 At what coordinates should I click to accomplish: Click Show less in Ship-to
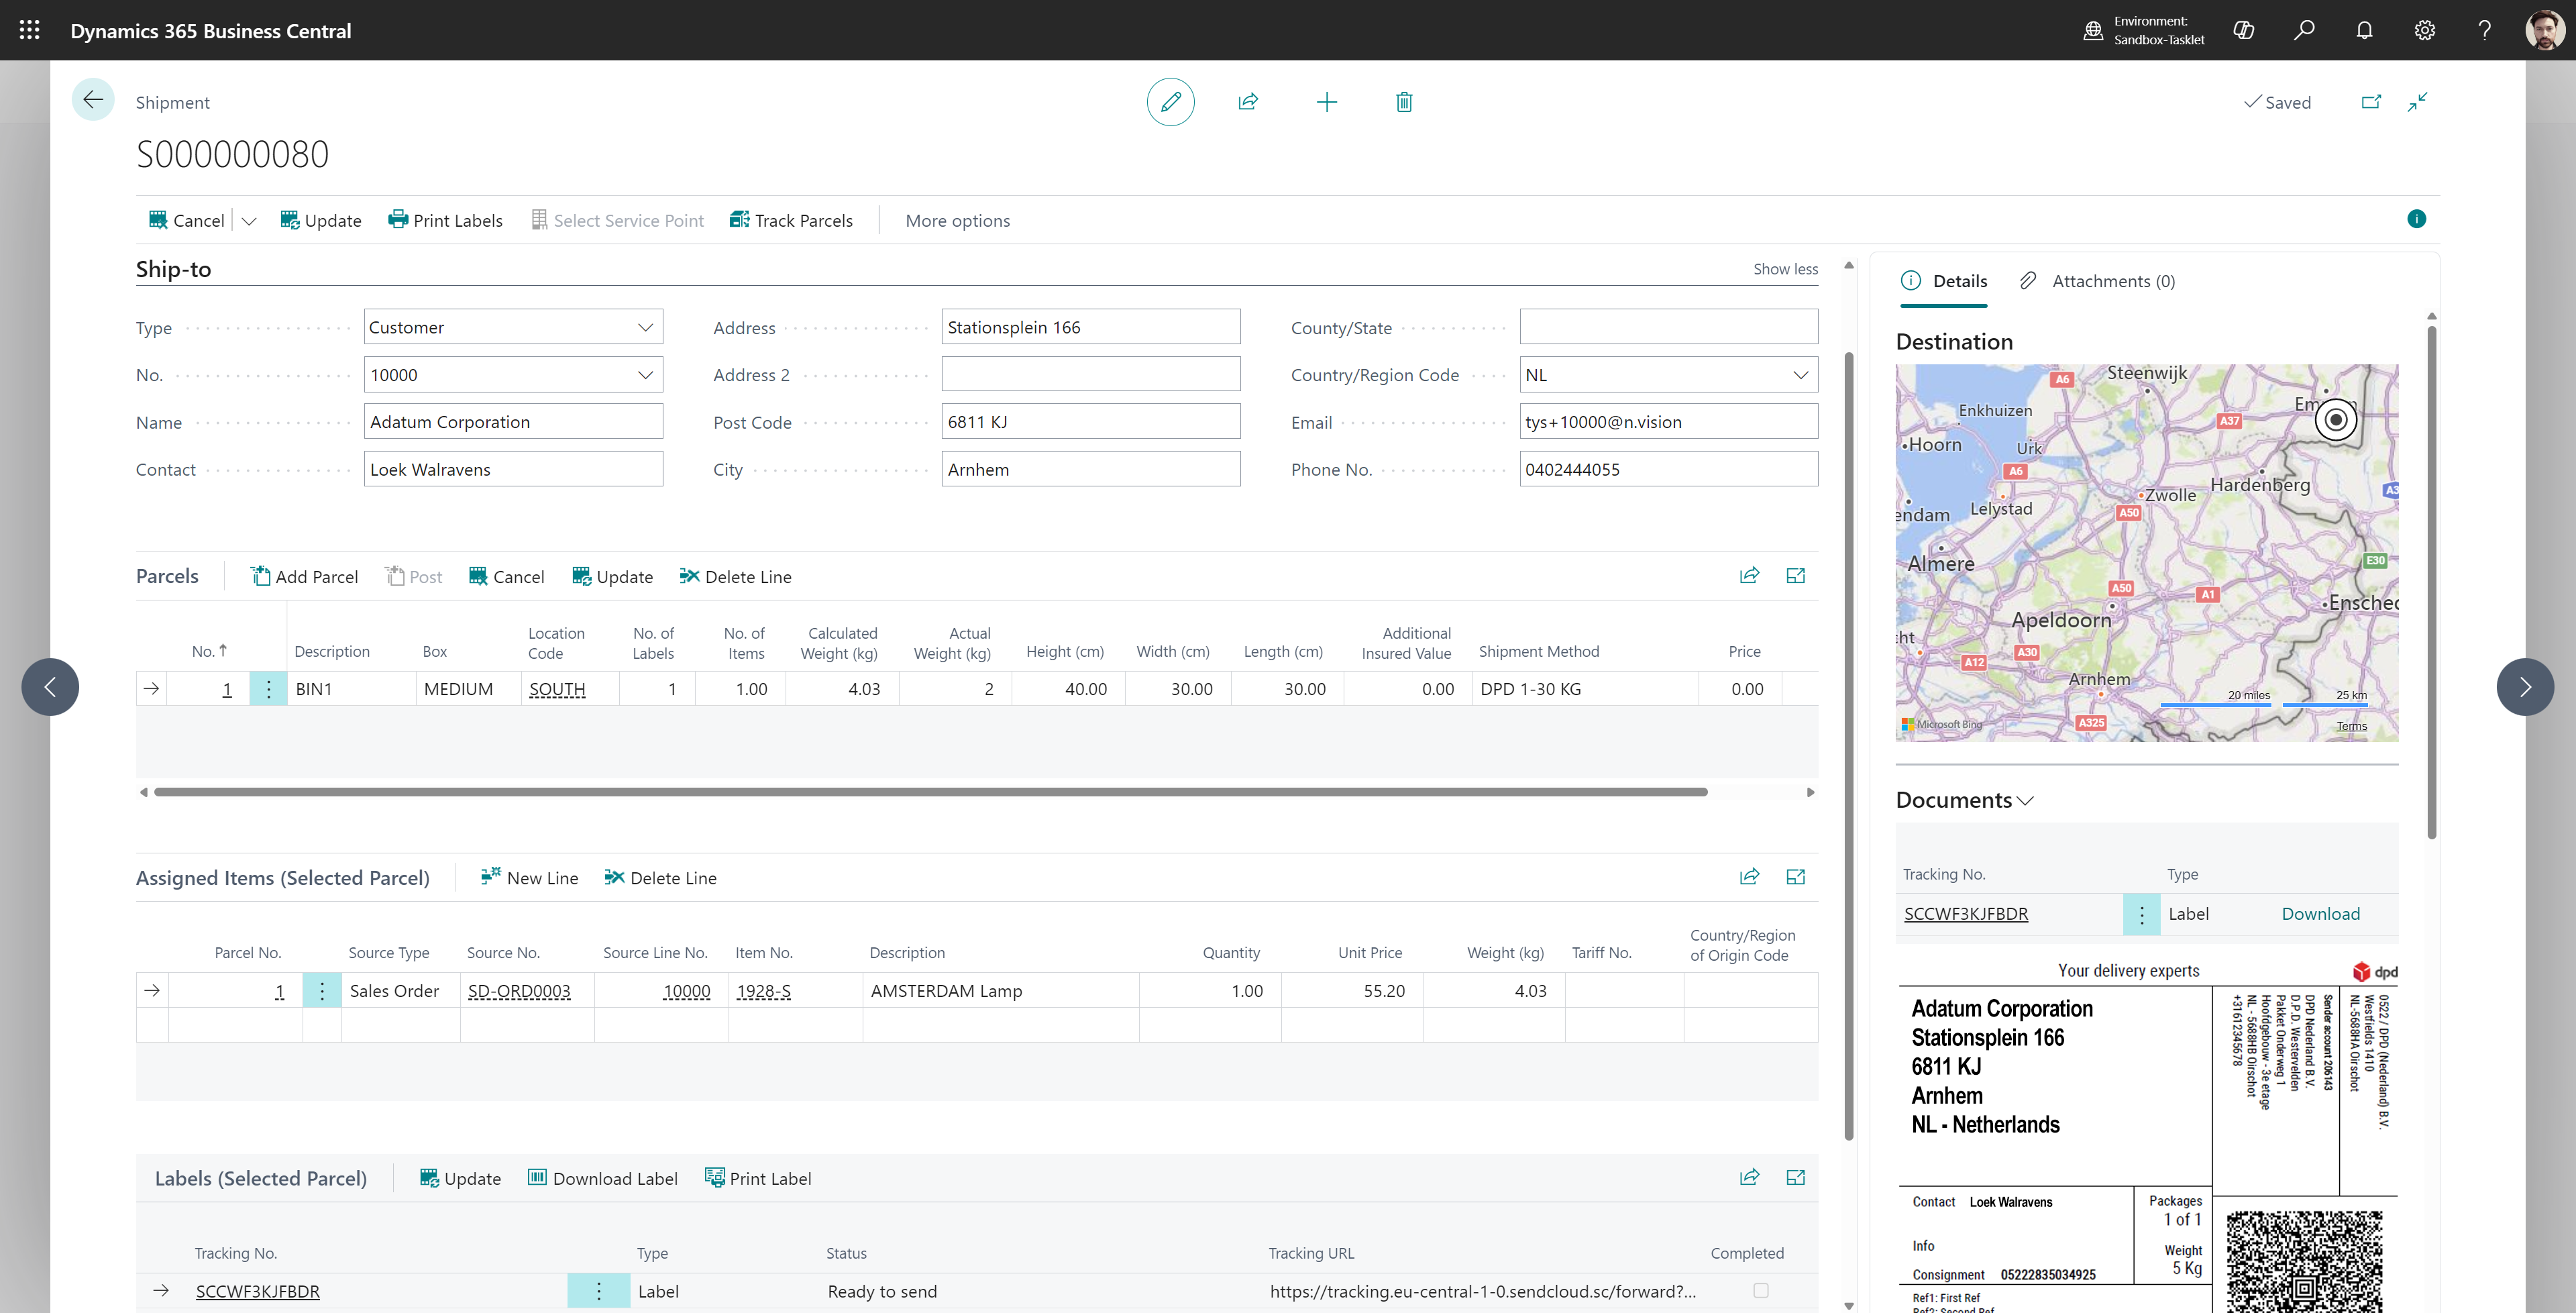coord(1785,269)
